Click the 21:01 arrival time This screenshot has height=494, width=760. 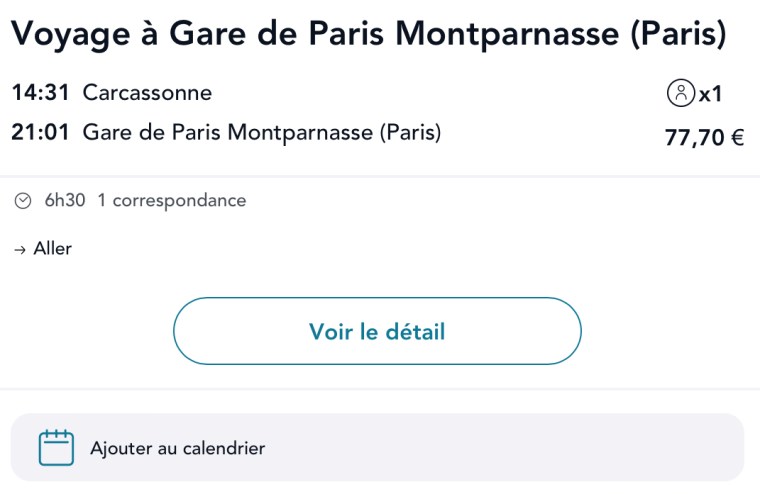pyautogui.click(x=40, y=132)
